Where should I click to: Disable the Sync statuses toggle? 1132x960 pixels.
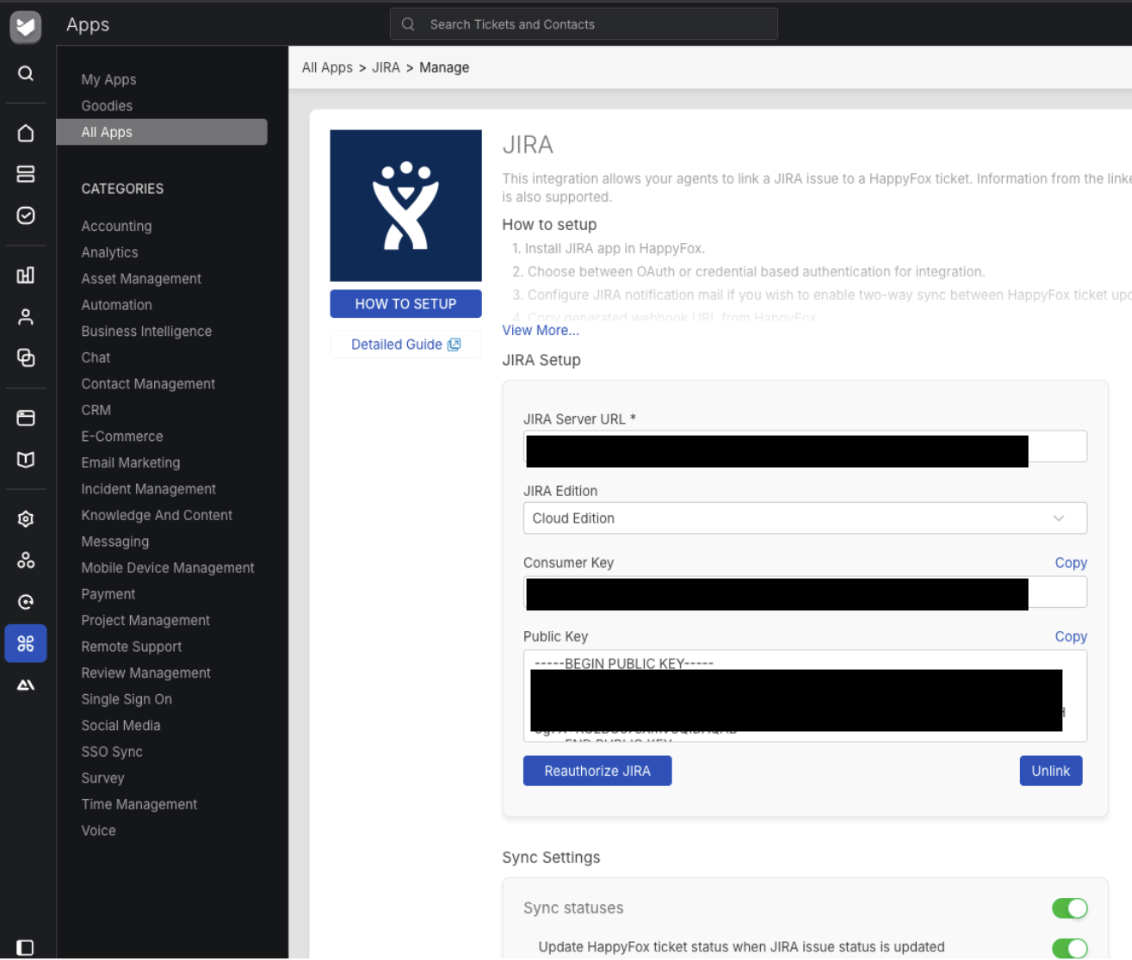[x=1069, y=908]
